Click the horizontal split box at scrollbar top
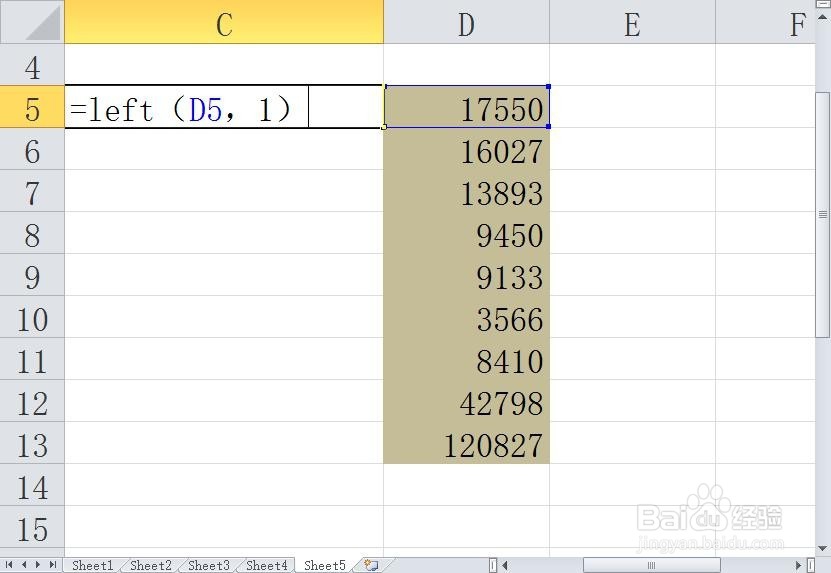831x573 pixels. point(823,2)
